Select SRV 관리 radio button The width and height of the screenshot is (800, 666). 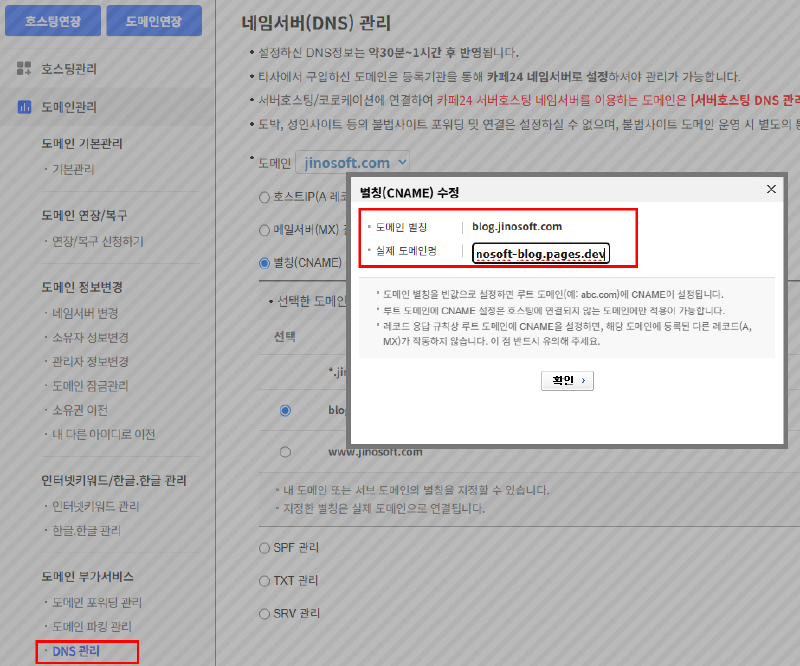pos(264,614)
